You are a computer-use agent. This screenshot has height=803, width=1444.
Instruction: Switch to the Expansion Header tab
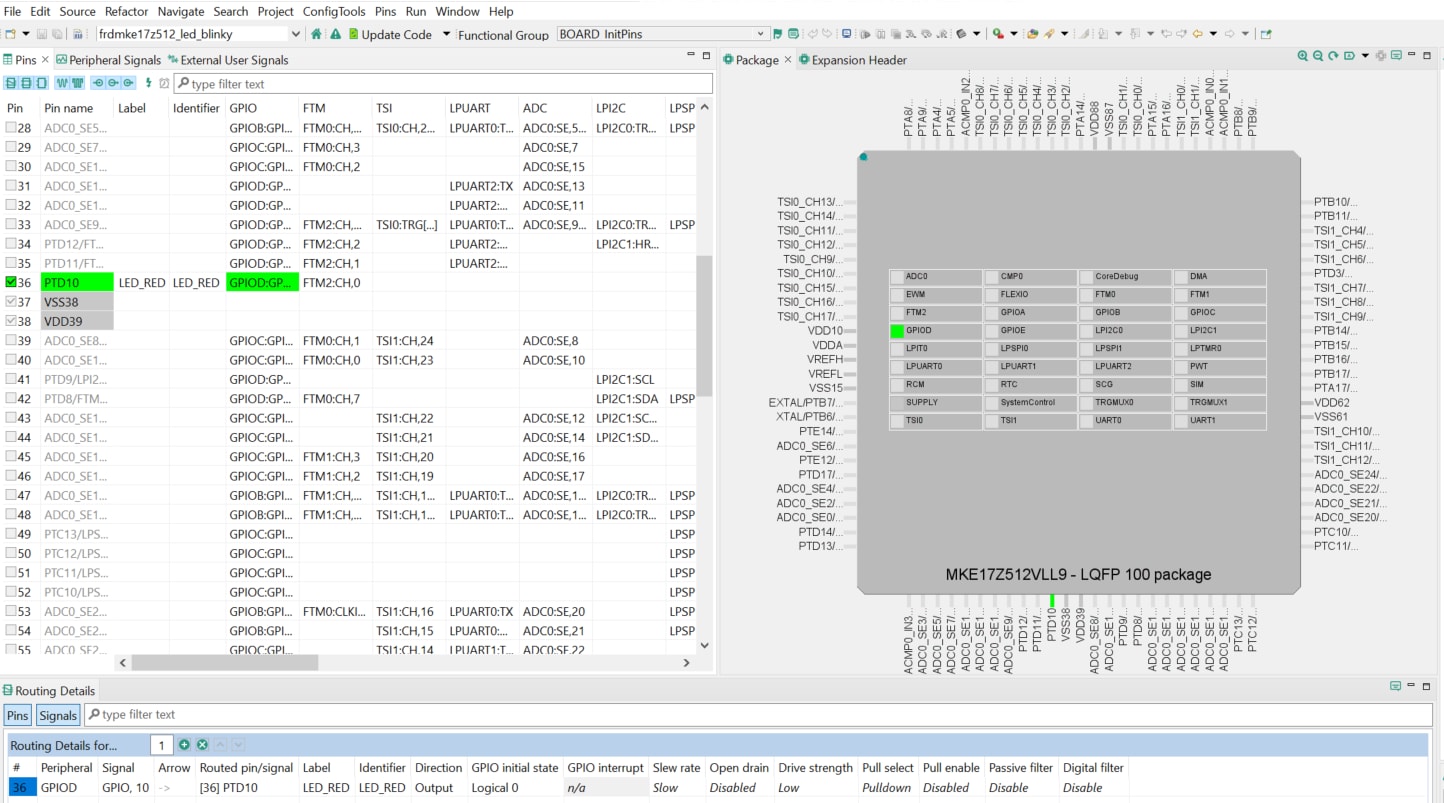[x=858, y=60]
